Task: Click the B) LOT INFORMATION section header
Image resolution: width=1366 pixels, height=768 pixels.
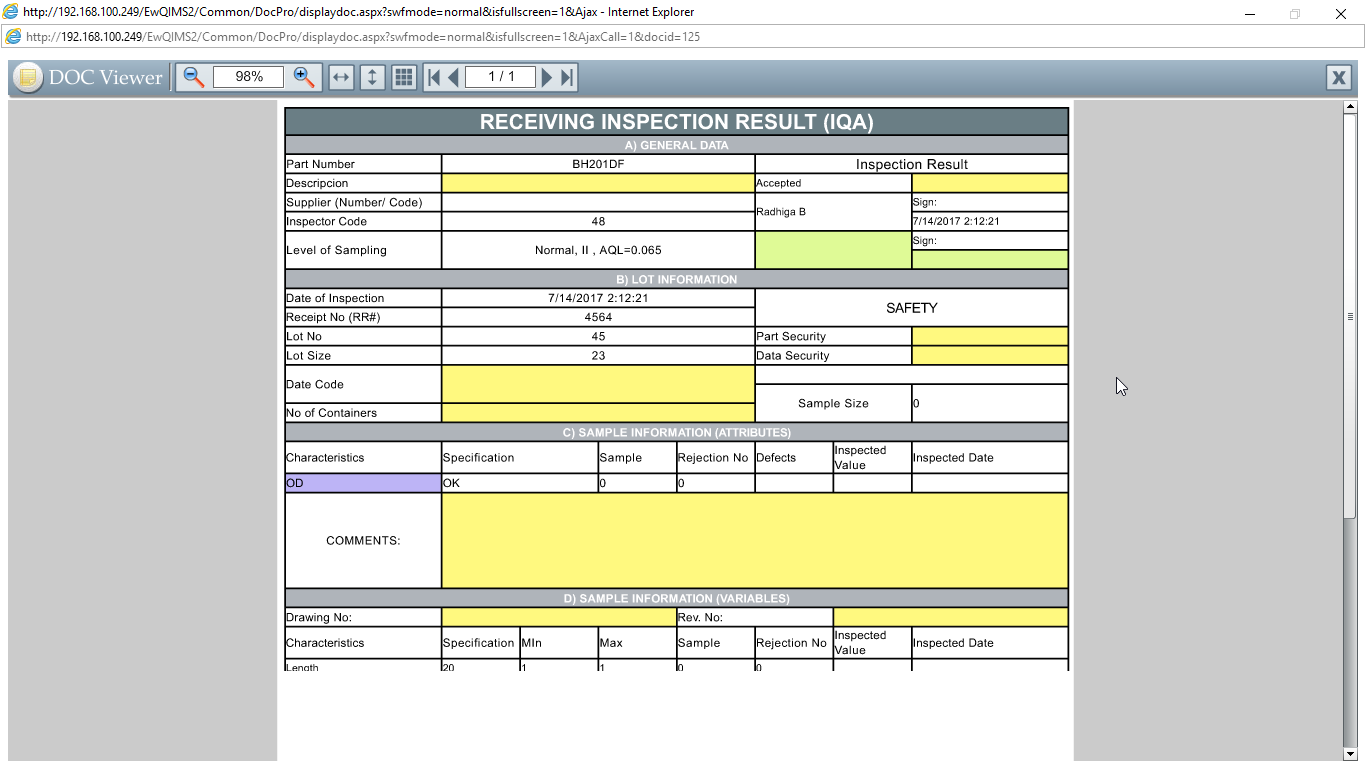Action: click(x=677, y=279)
